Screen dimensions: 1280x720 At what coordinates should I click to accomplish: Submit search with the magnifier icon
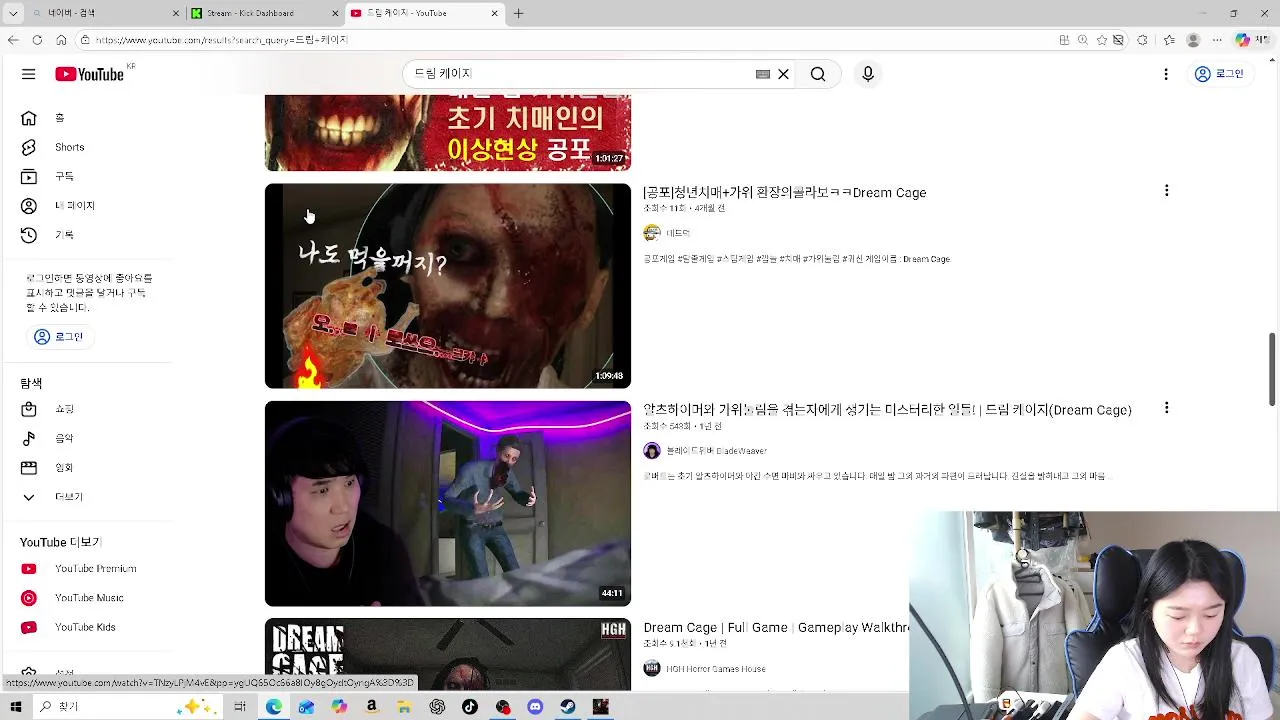point(818,74)
